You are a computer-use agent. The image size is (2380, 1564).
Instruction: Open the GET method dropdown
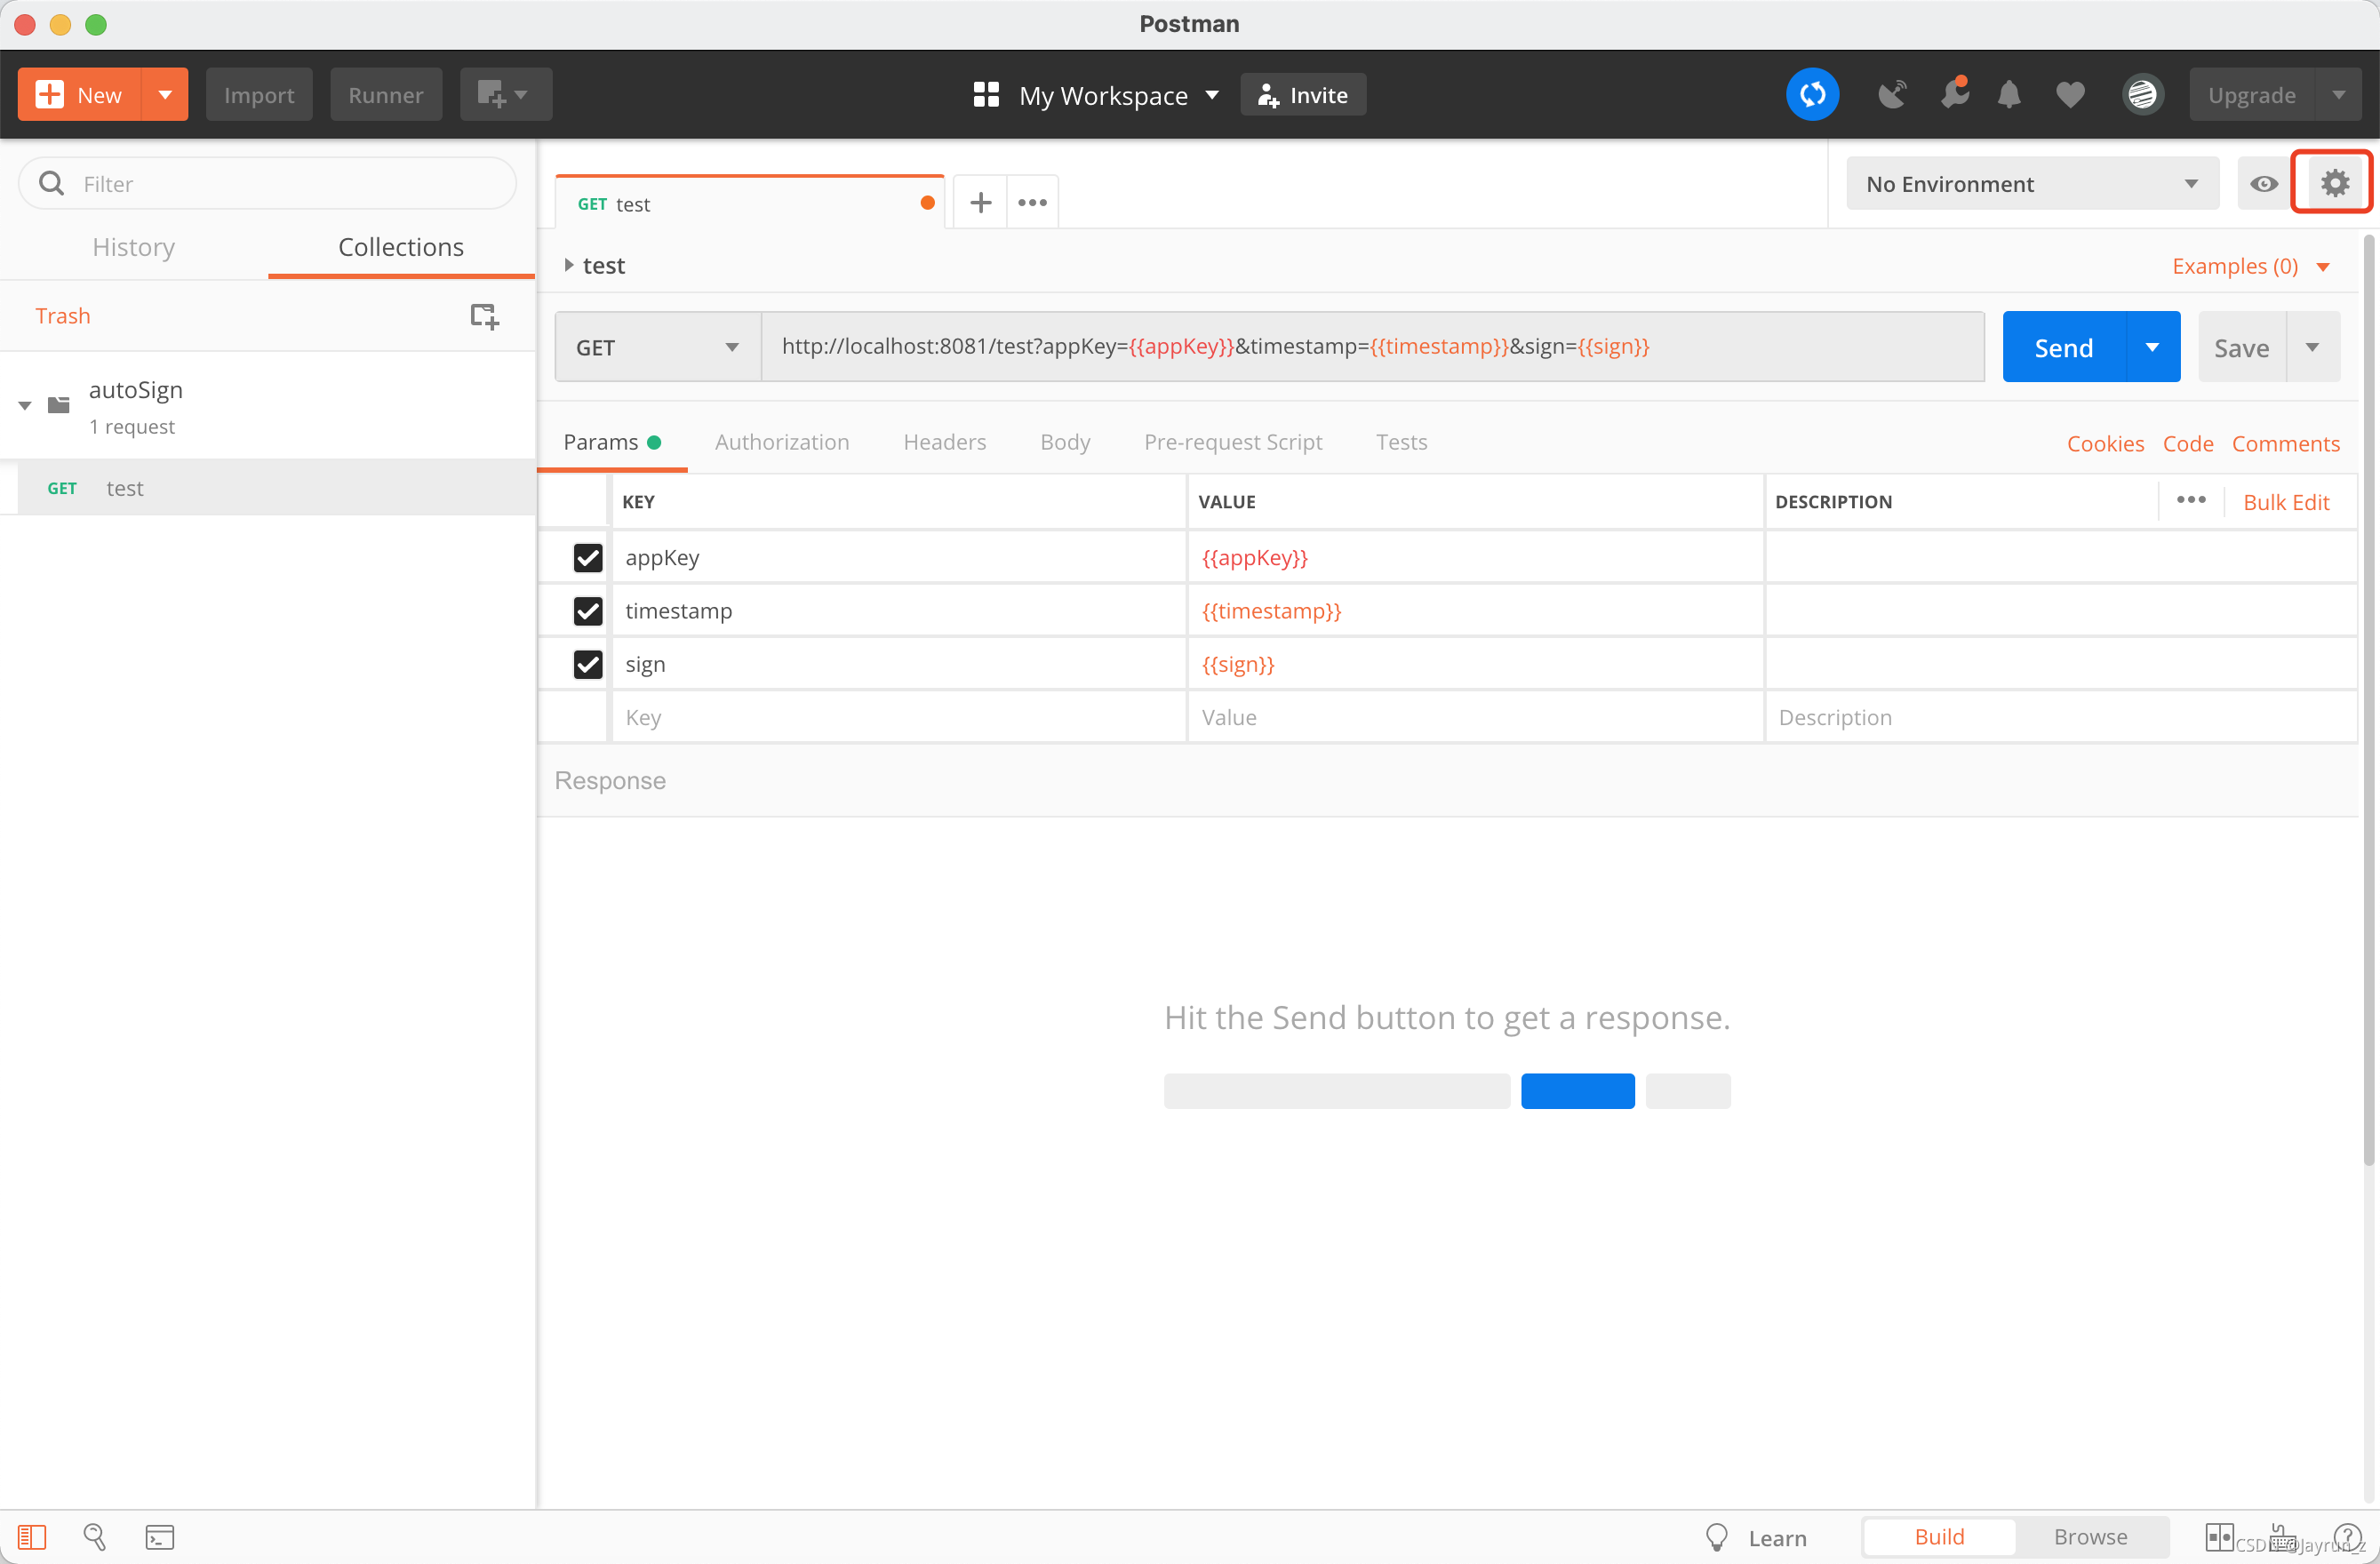657,347
